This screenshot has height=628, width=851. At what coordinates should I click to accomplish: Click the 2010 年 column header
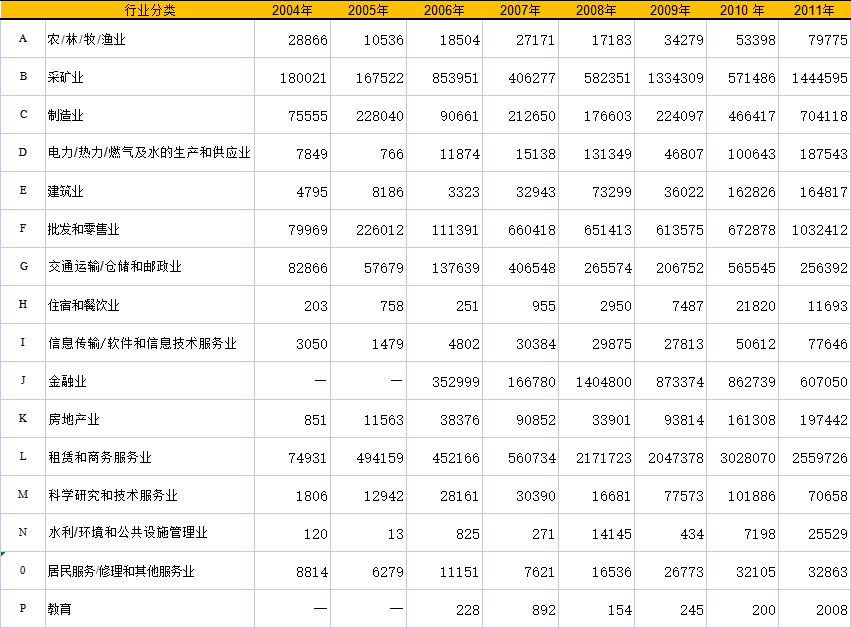pos(742,10)
